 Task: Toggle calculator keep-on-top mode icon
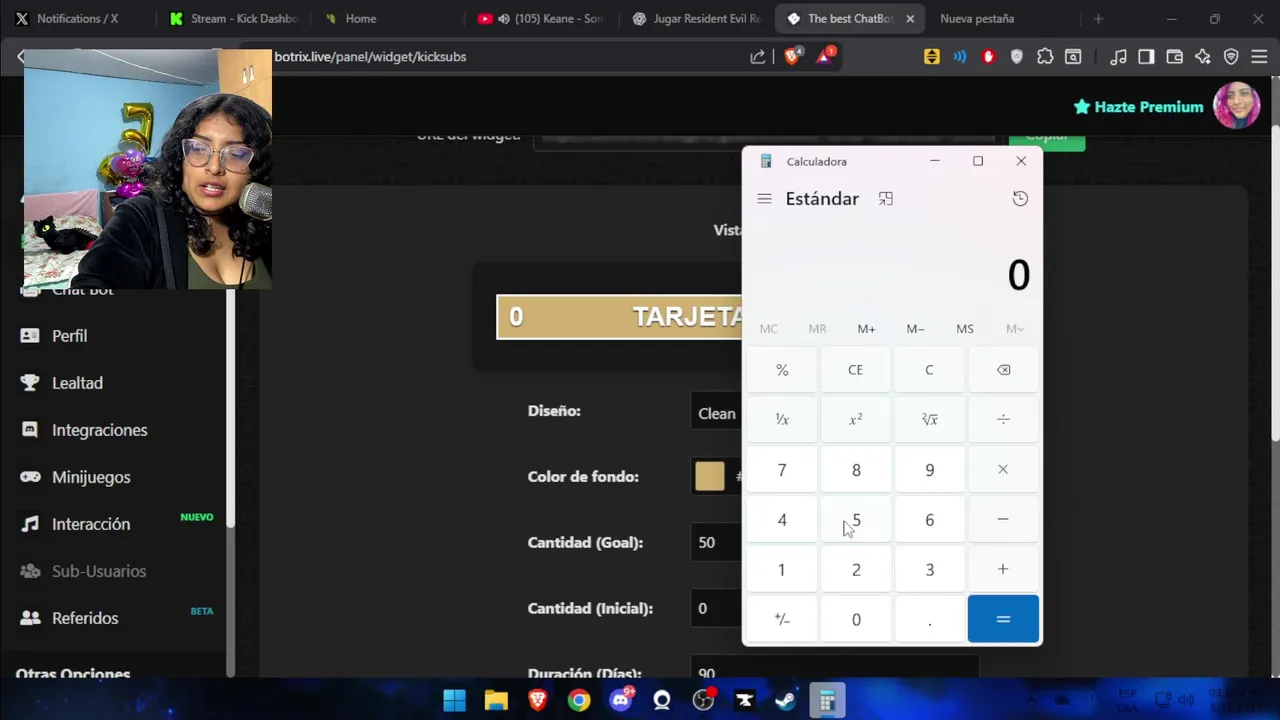pyautogui.click(x=885, y=199)
